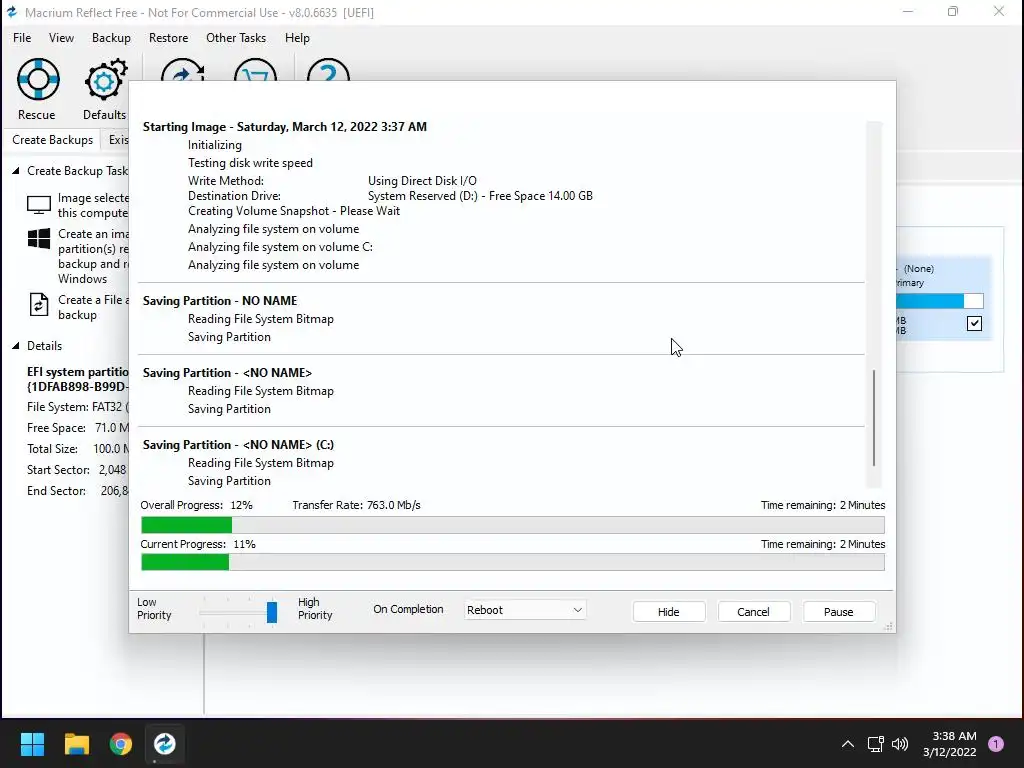Switch to the Create Backups tab
The width and height of the screenshot is (1024, 768).
coord(52,140)
